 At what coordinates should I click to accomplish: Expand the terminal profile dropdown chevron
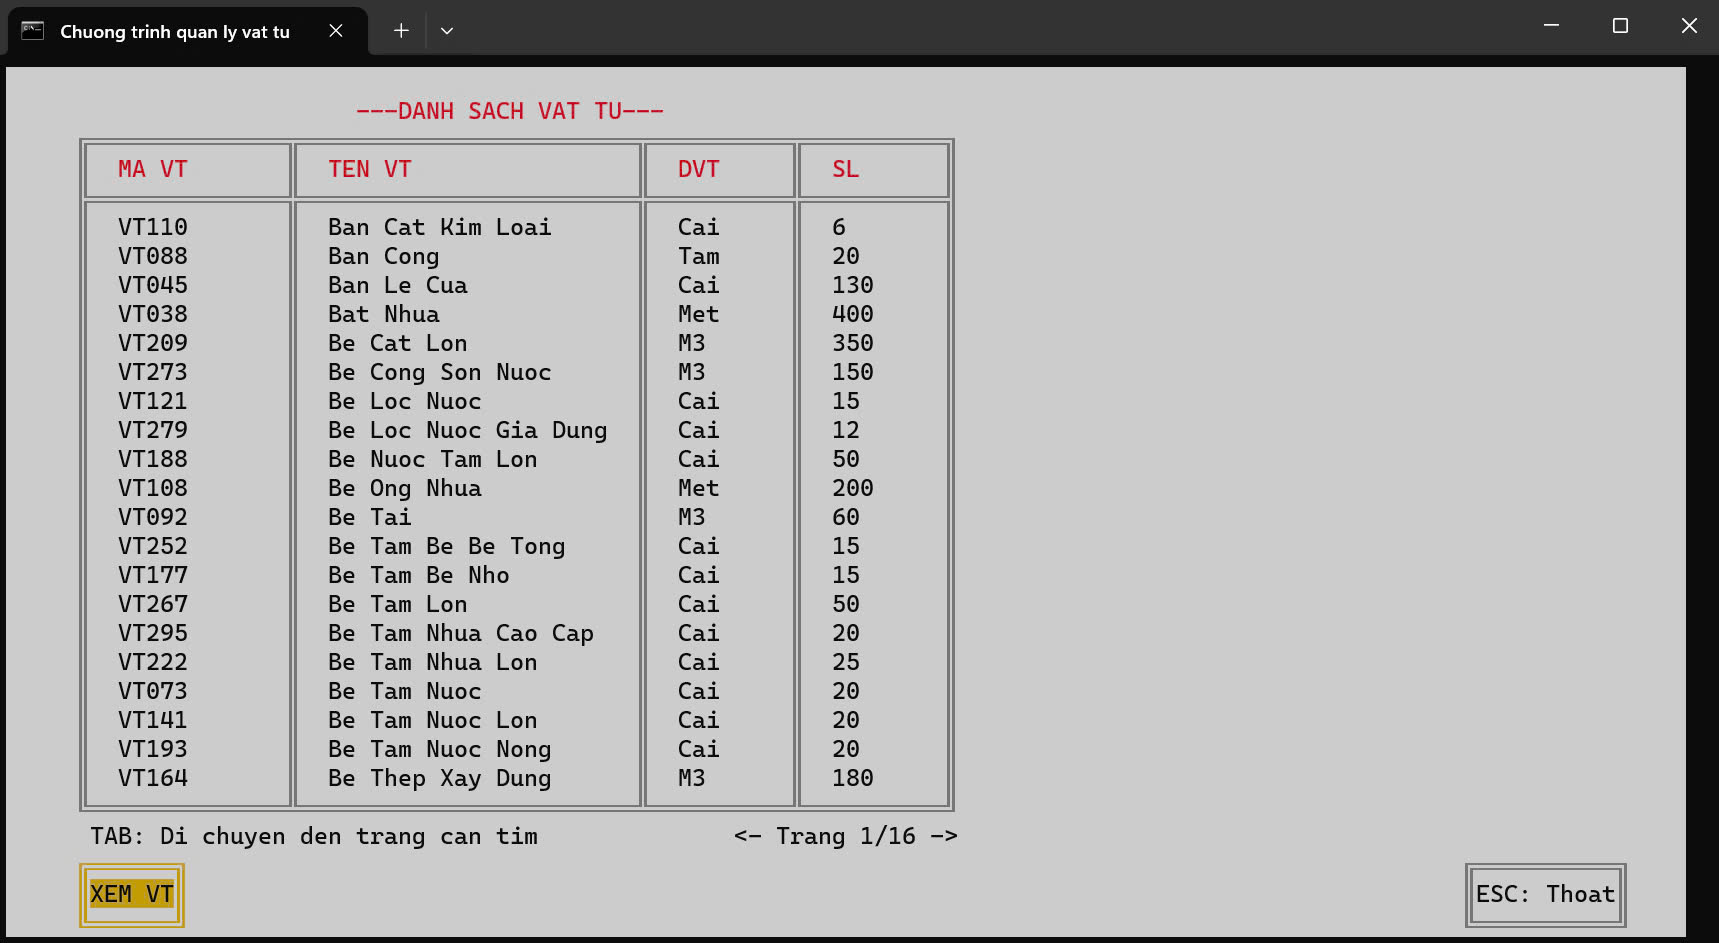click(x=447, y=31)
